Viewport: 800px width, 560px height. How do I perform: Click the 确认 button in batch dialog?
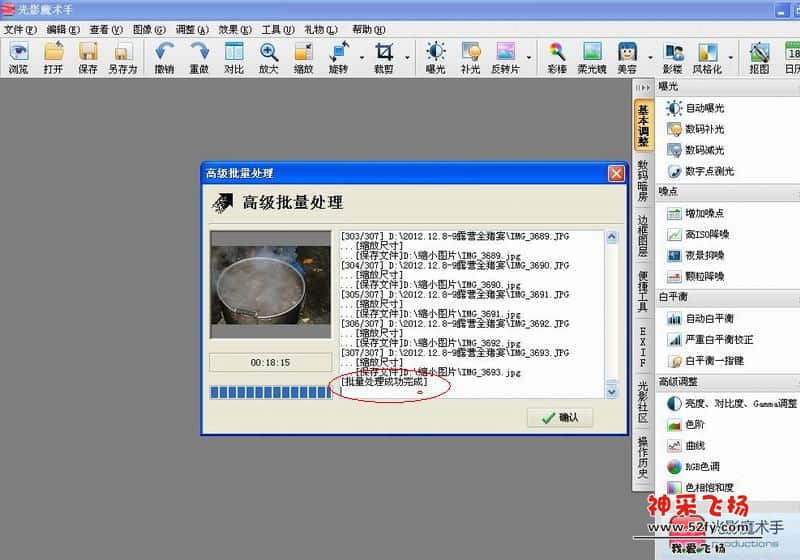pyautogui.click(x=560, y=418)
